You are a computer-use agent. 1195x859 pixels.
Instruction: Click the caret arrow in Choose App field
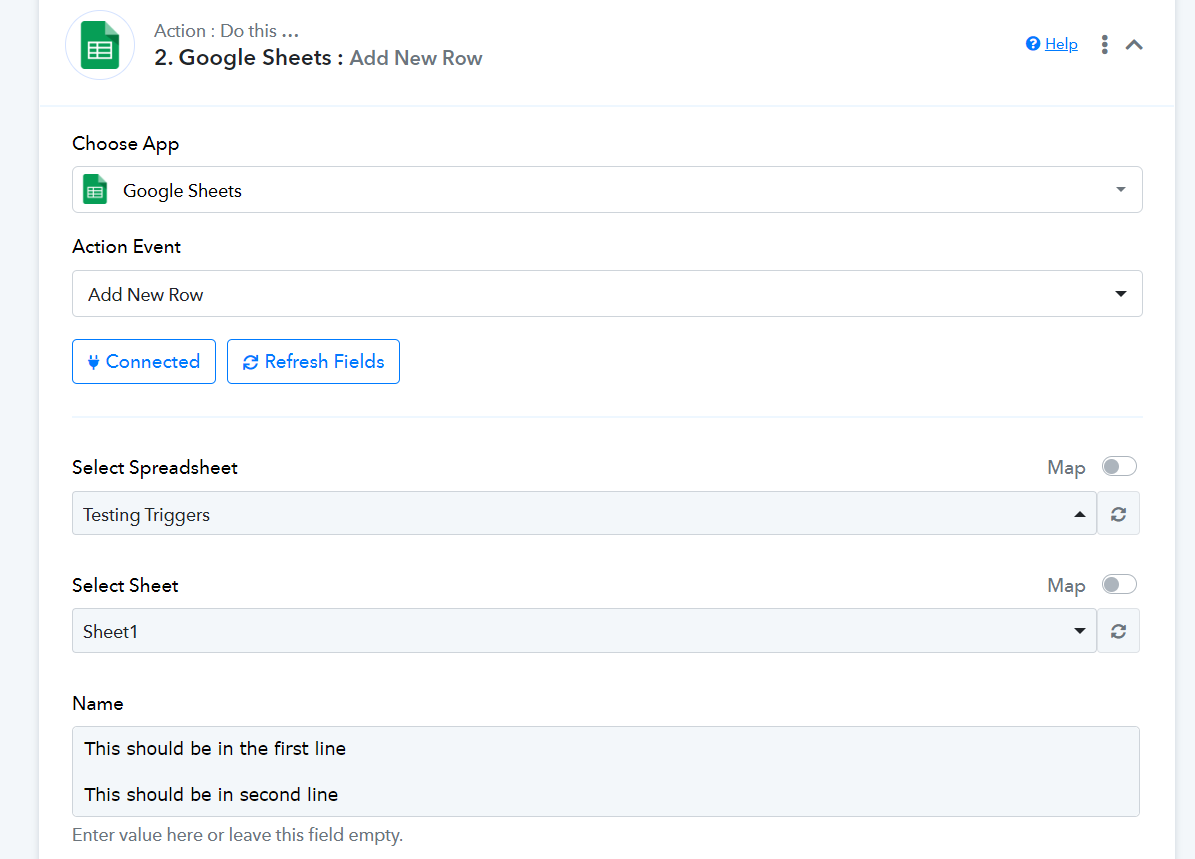click(1120, 190)
